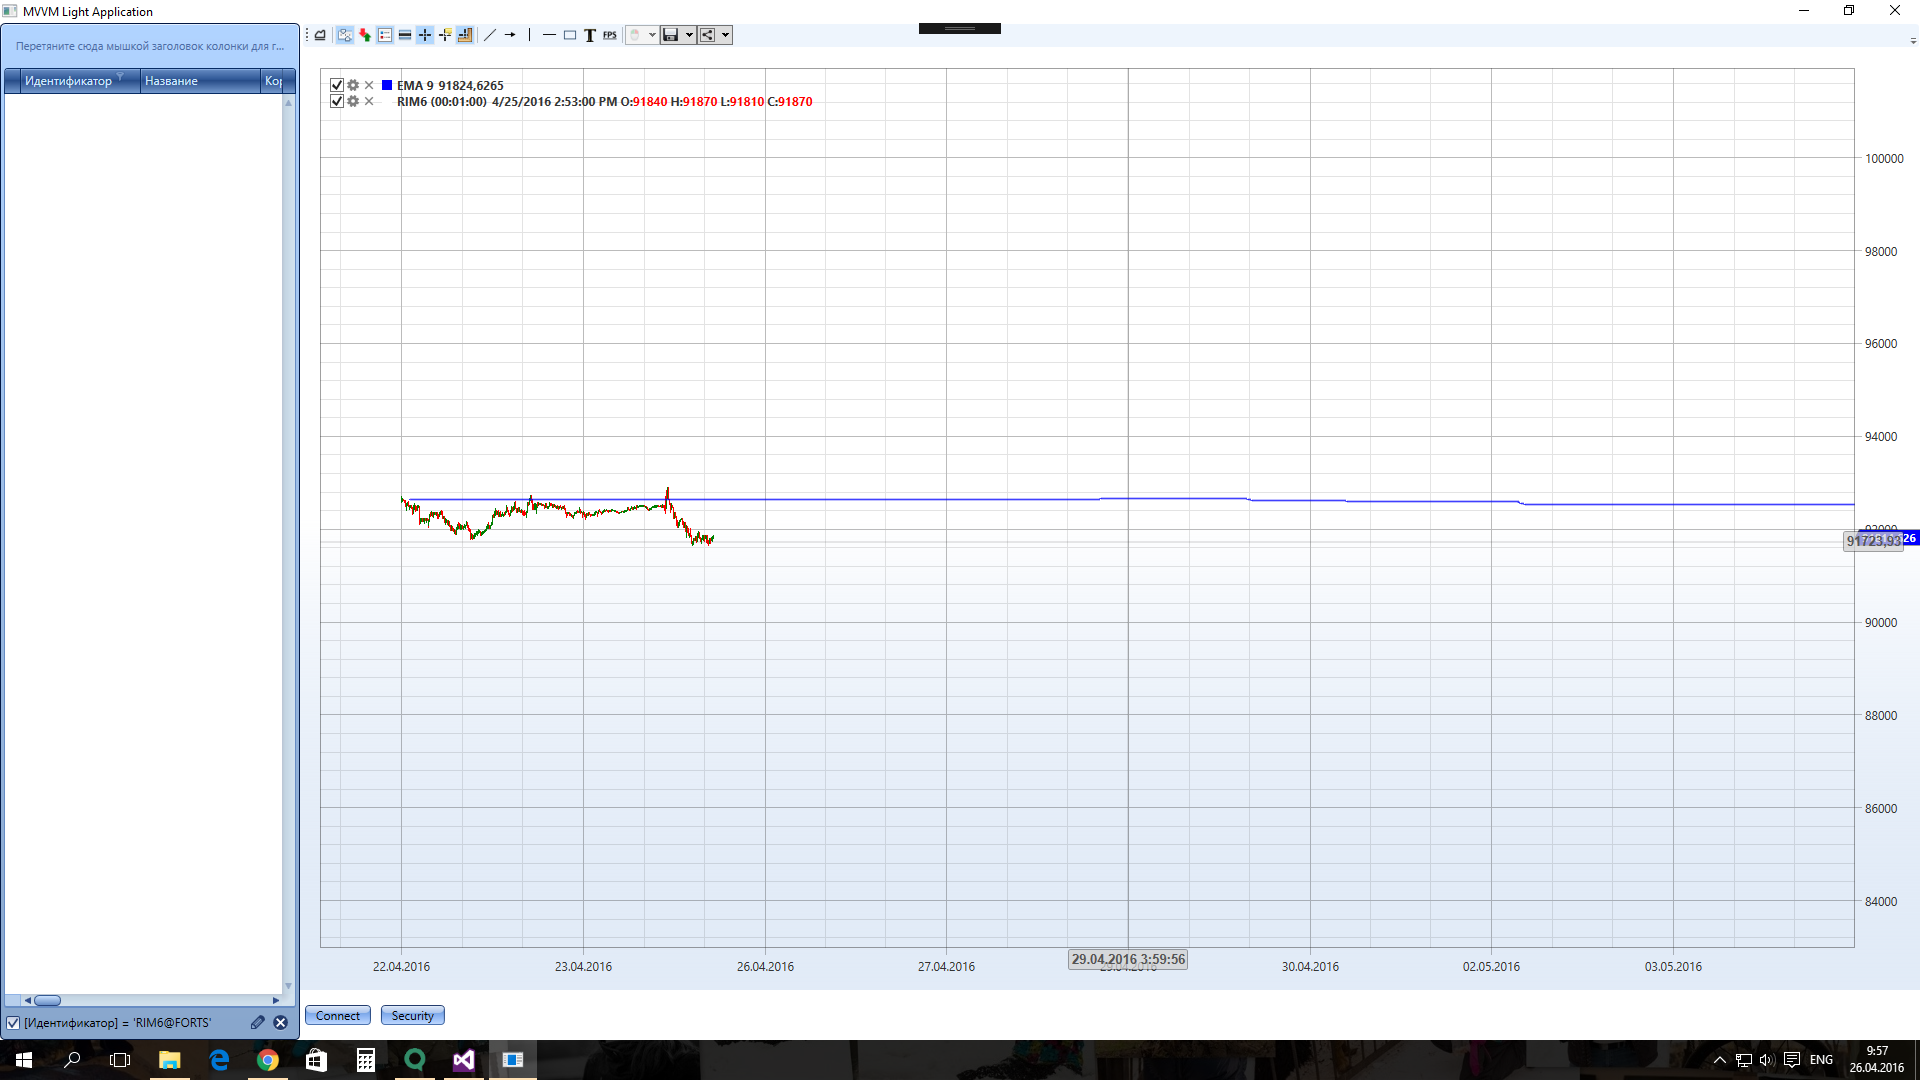Select the arrow annotation tool
Image resolution: width=1920 pixels, height=1080 pixels.
click(x=510, y=35)
